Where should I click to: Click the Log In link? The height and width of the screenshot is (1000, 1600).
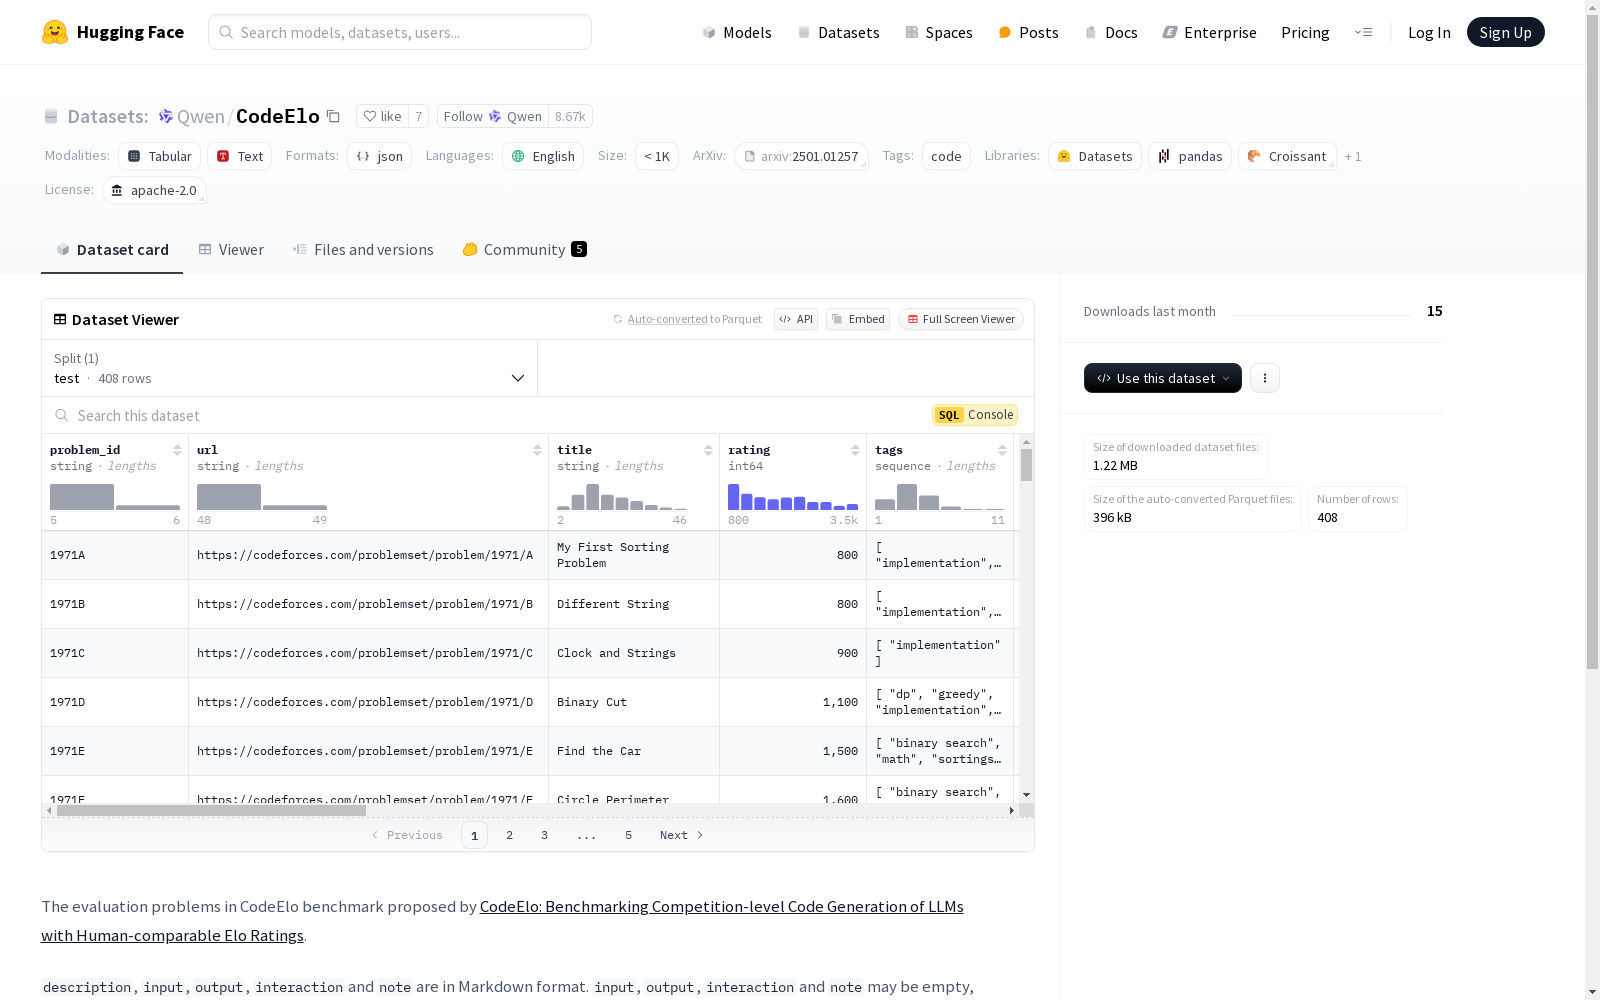coord(1429,32)
